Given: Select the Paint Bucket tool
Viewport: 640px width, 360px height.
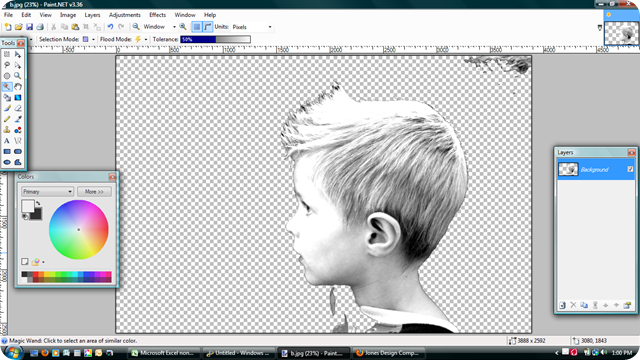Looking at the screenshot, I should coord(7,98).
